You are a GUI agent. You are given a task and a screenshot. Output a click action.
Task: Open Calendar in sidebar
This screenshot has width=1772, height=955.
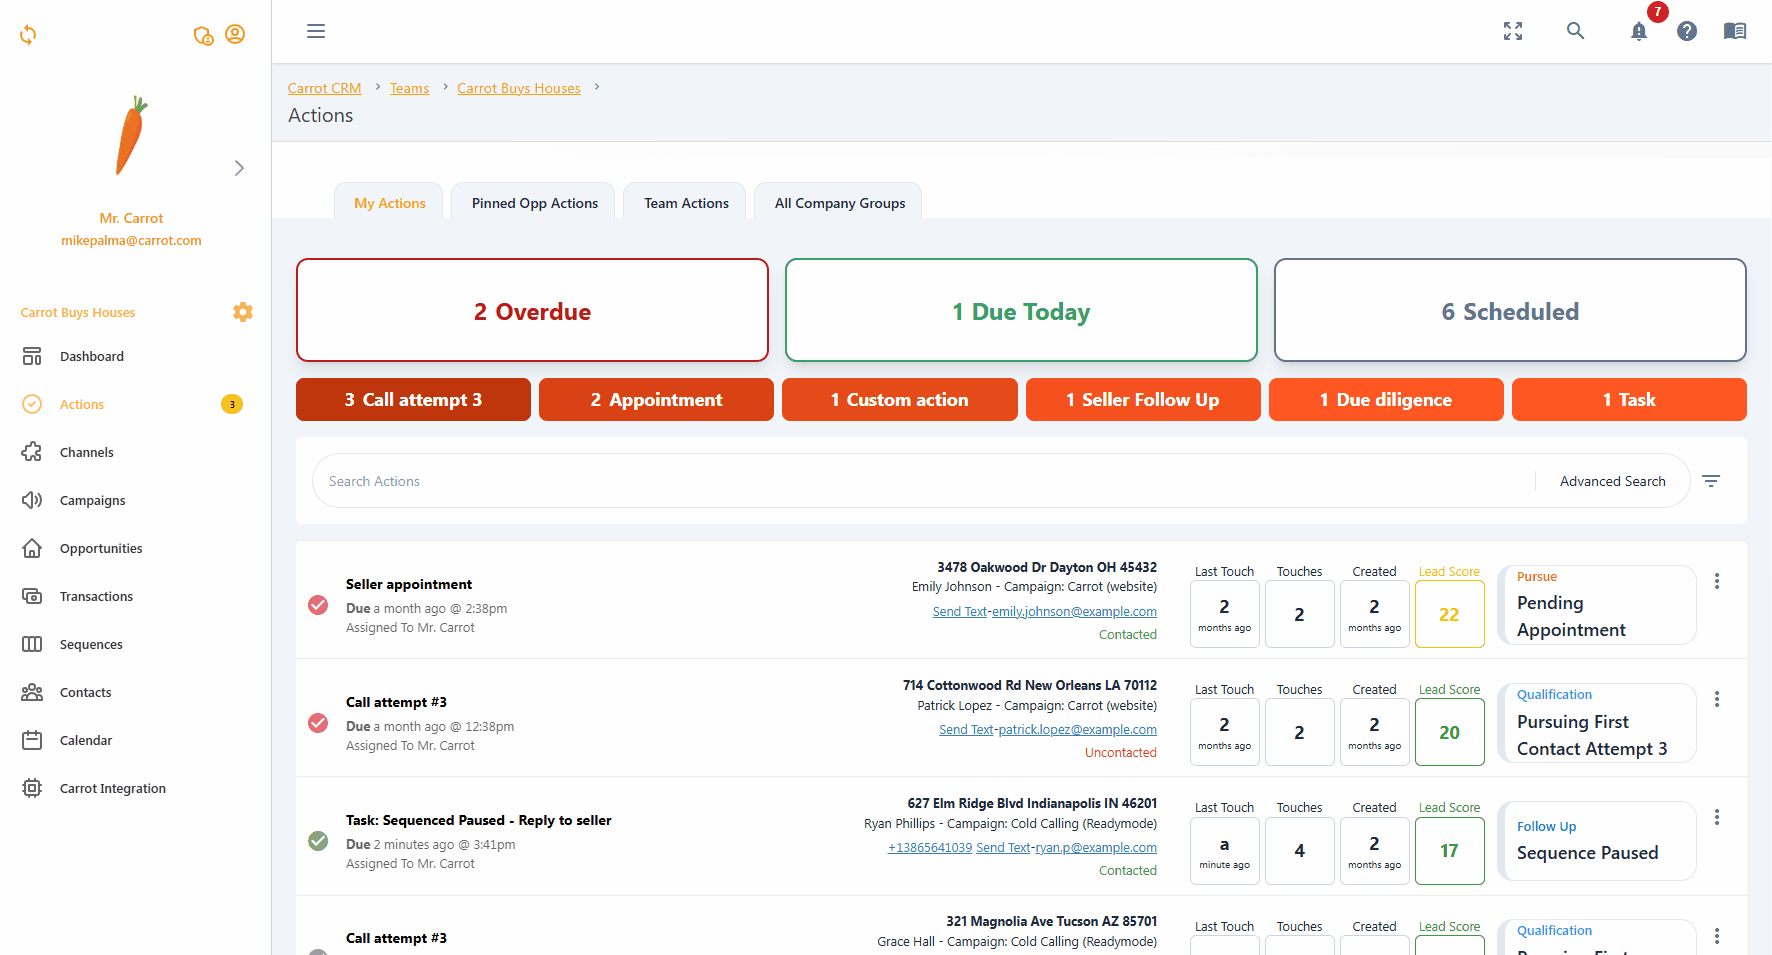pyautogui.click(x=86, y=740)
